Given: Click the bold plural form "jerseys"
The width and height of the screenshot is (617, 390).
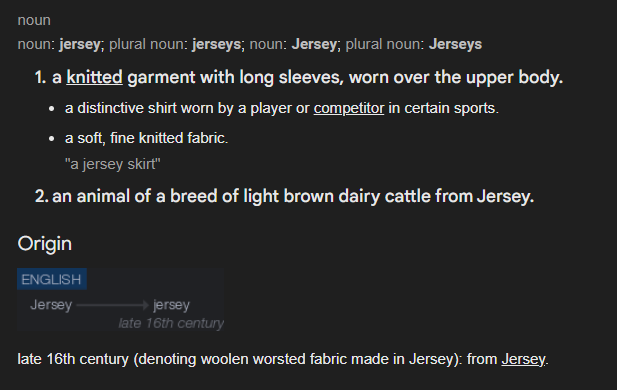Looking at the screenshot, I should coord(216,44).
